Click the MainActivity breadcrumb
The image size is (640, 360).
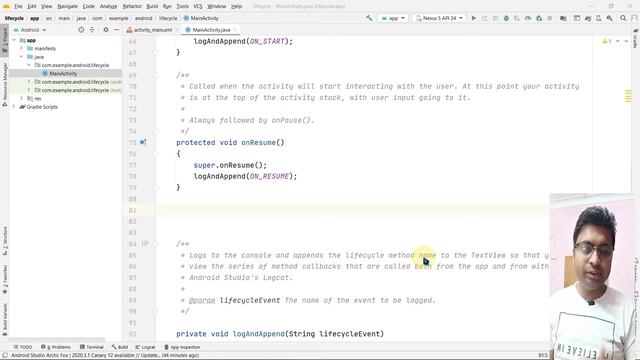201,18
